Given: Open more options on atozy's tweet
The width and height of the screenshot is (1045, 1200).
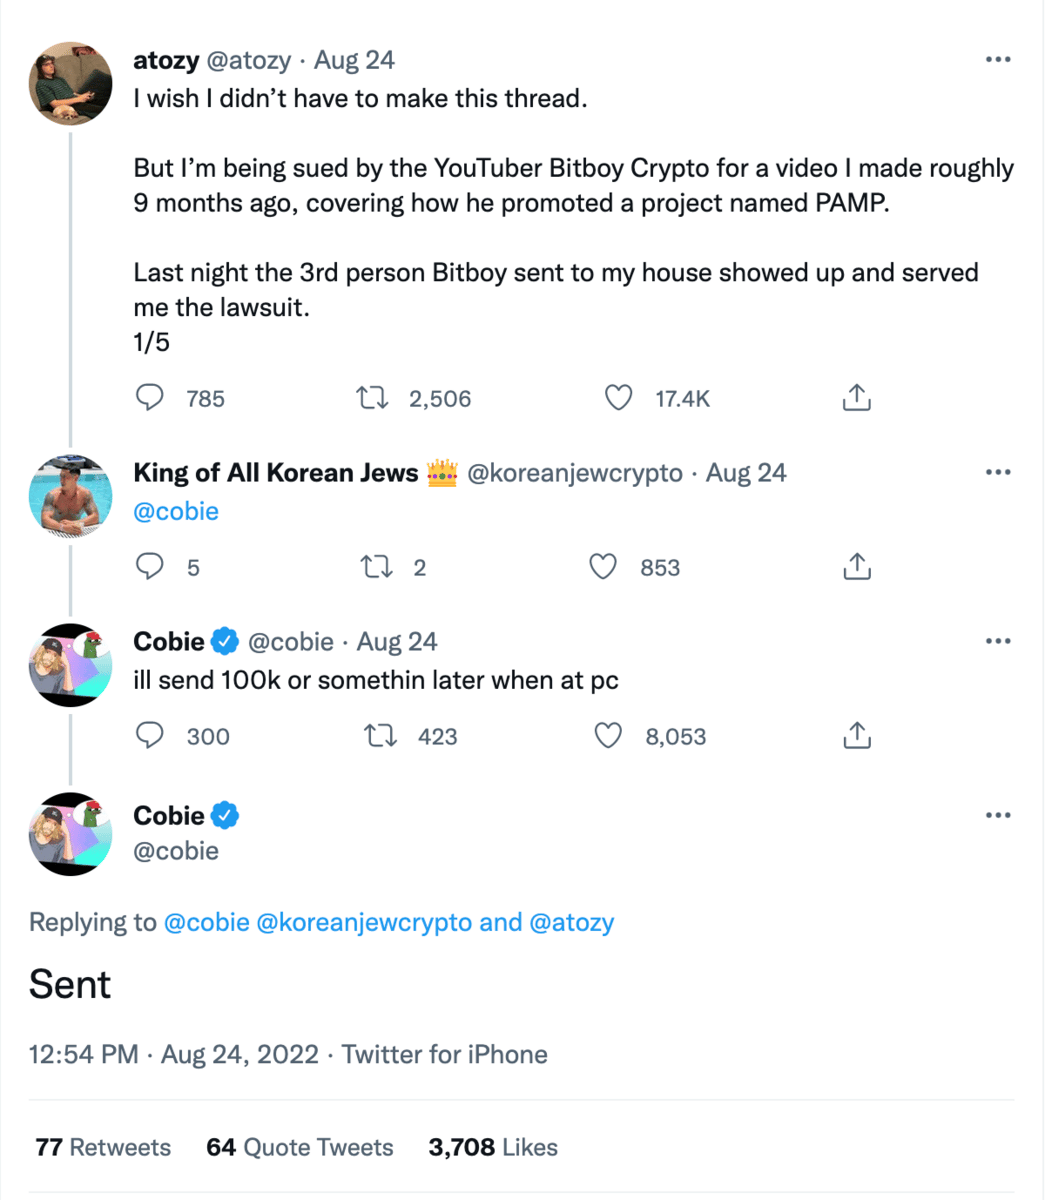Looking at the screenshot, I should click(997, 60).
